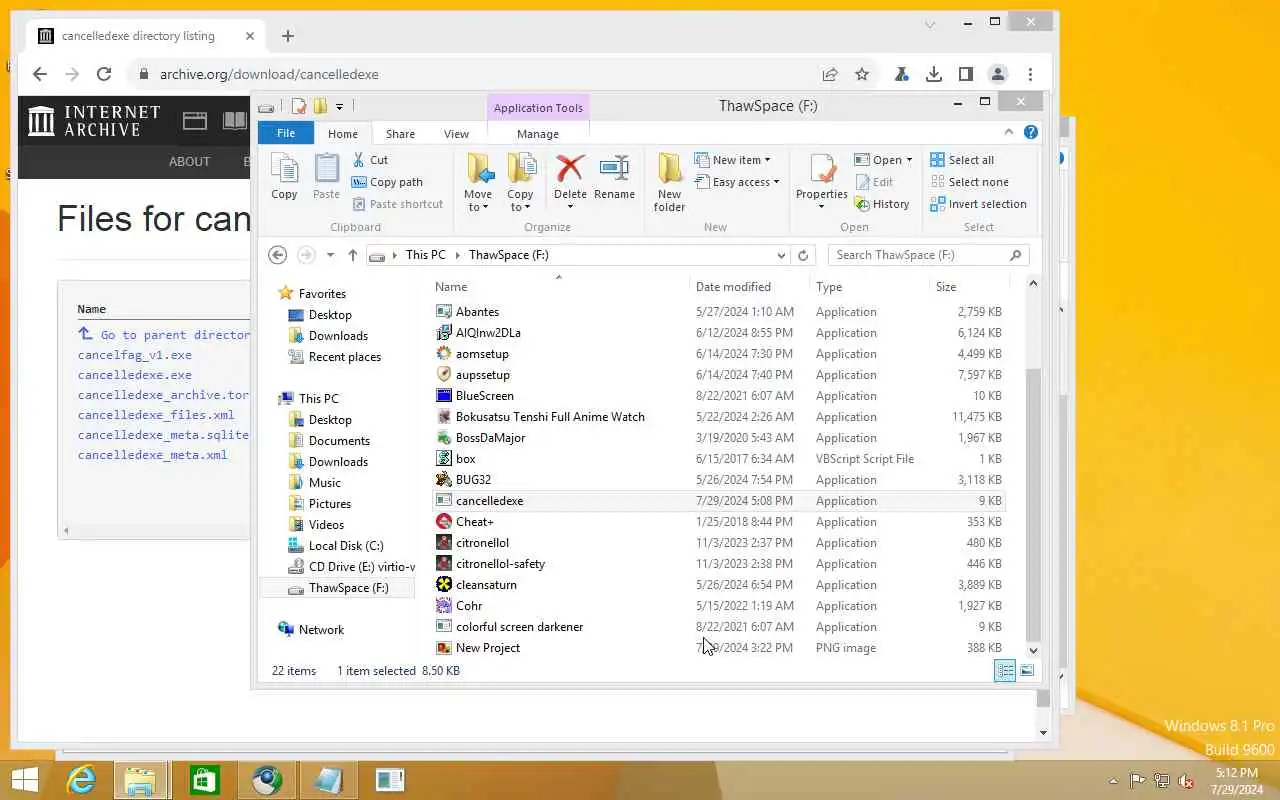This screenshot has height=800, width=1280.
Task: Click the Explorer Help question icon
Action: 1031,132
